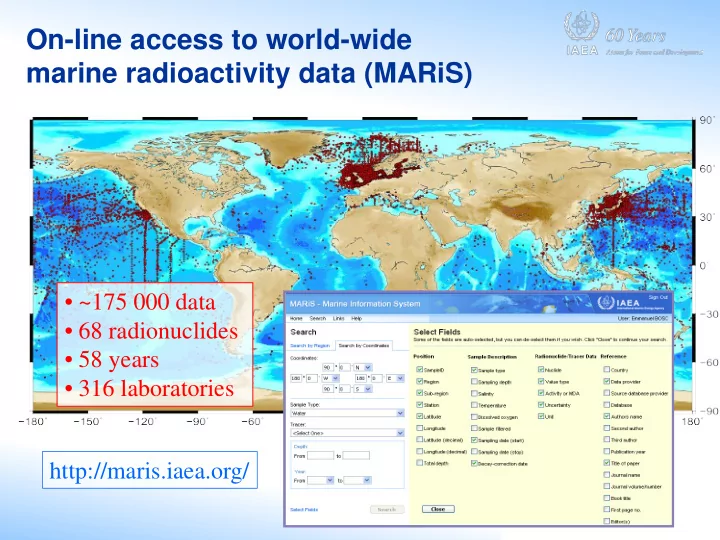This screenshot has height=540, width=720.
Task: Open the north latitude N dropdown
Action: pyautogui.click(x=362, y=367)
